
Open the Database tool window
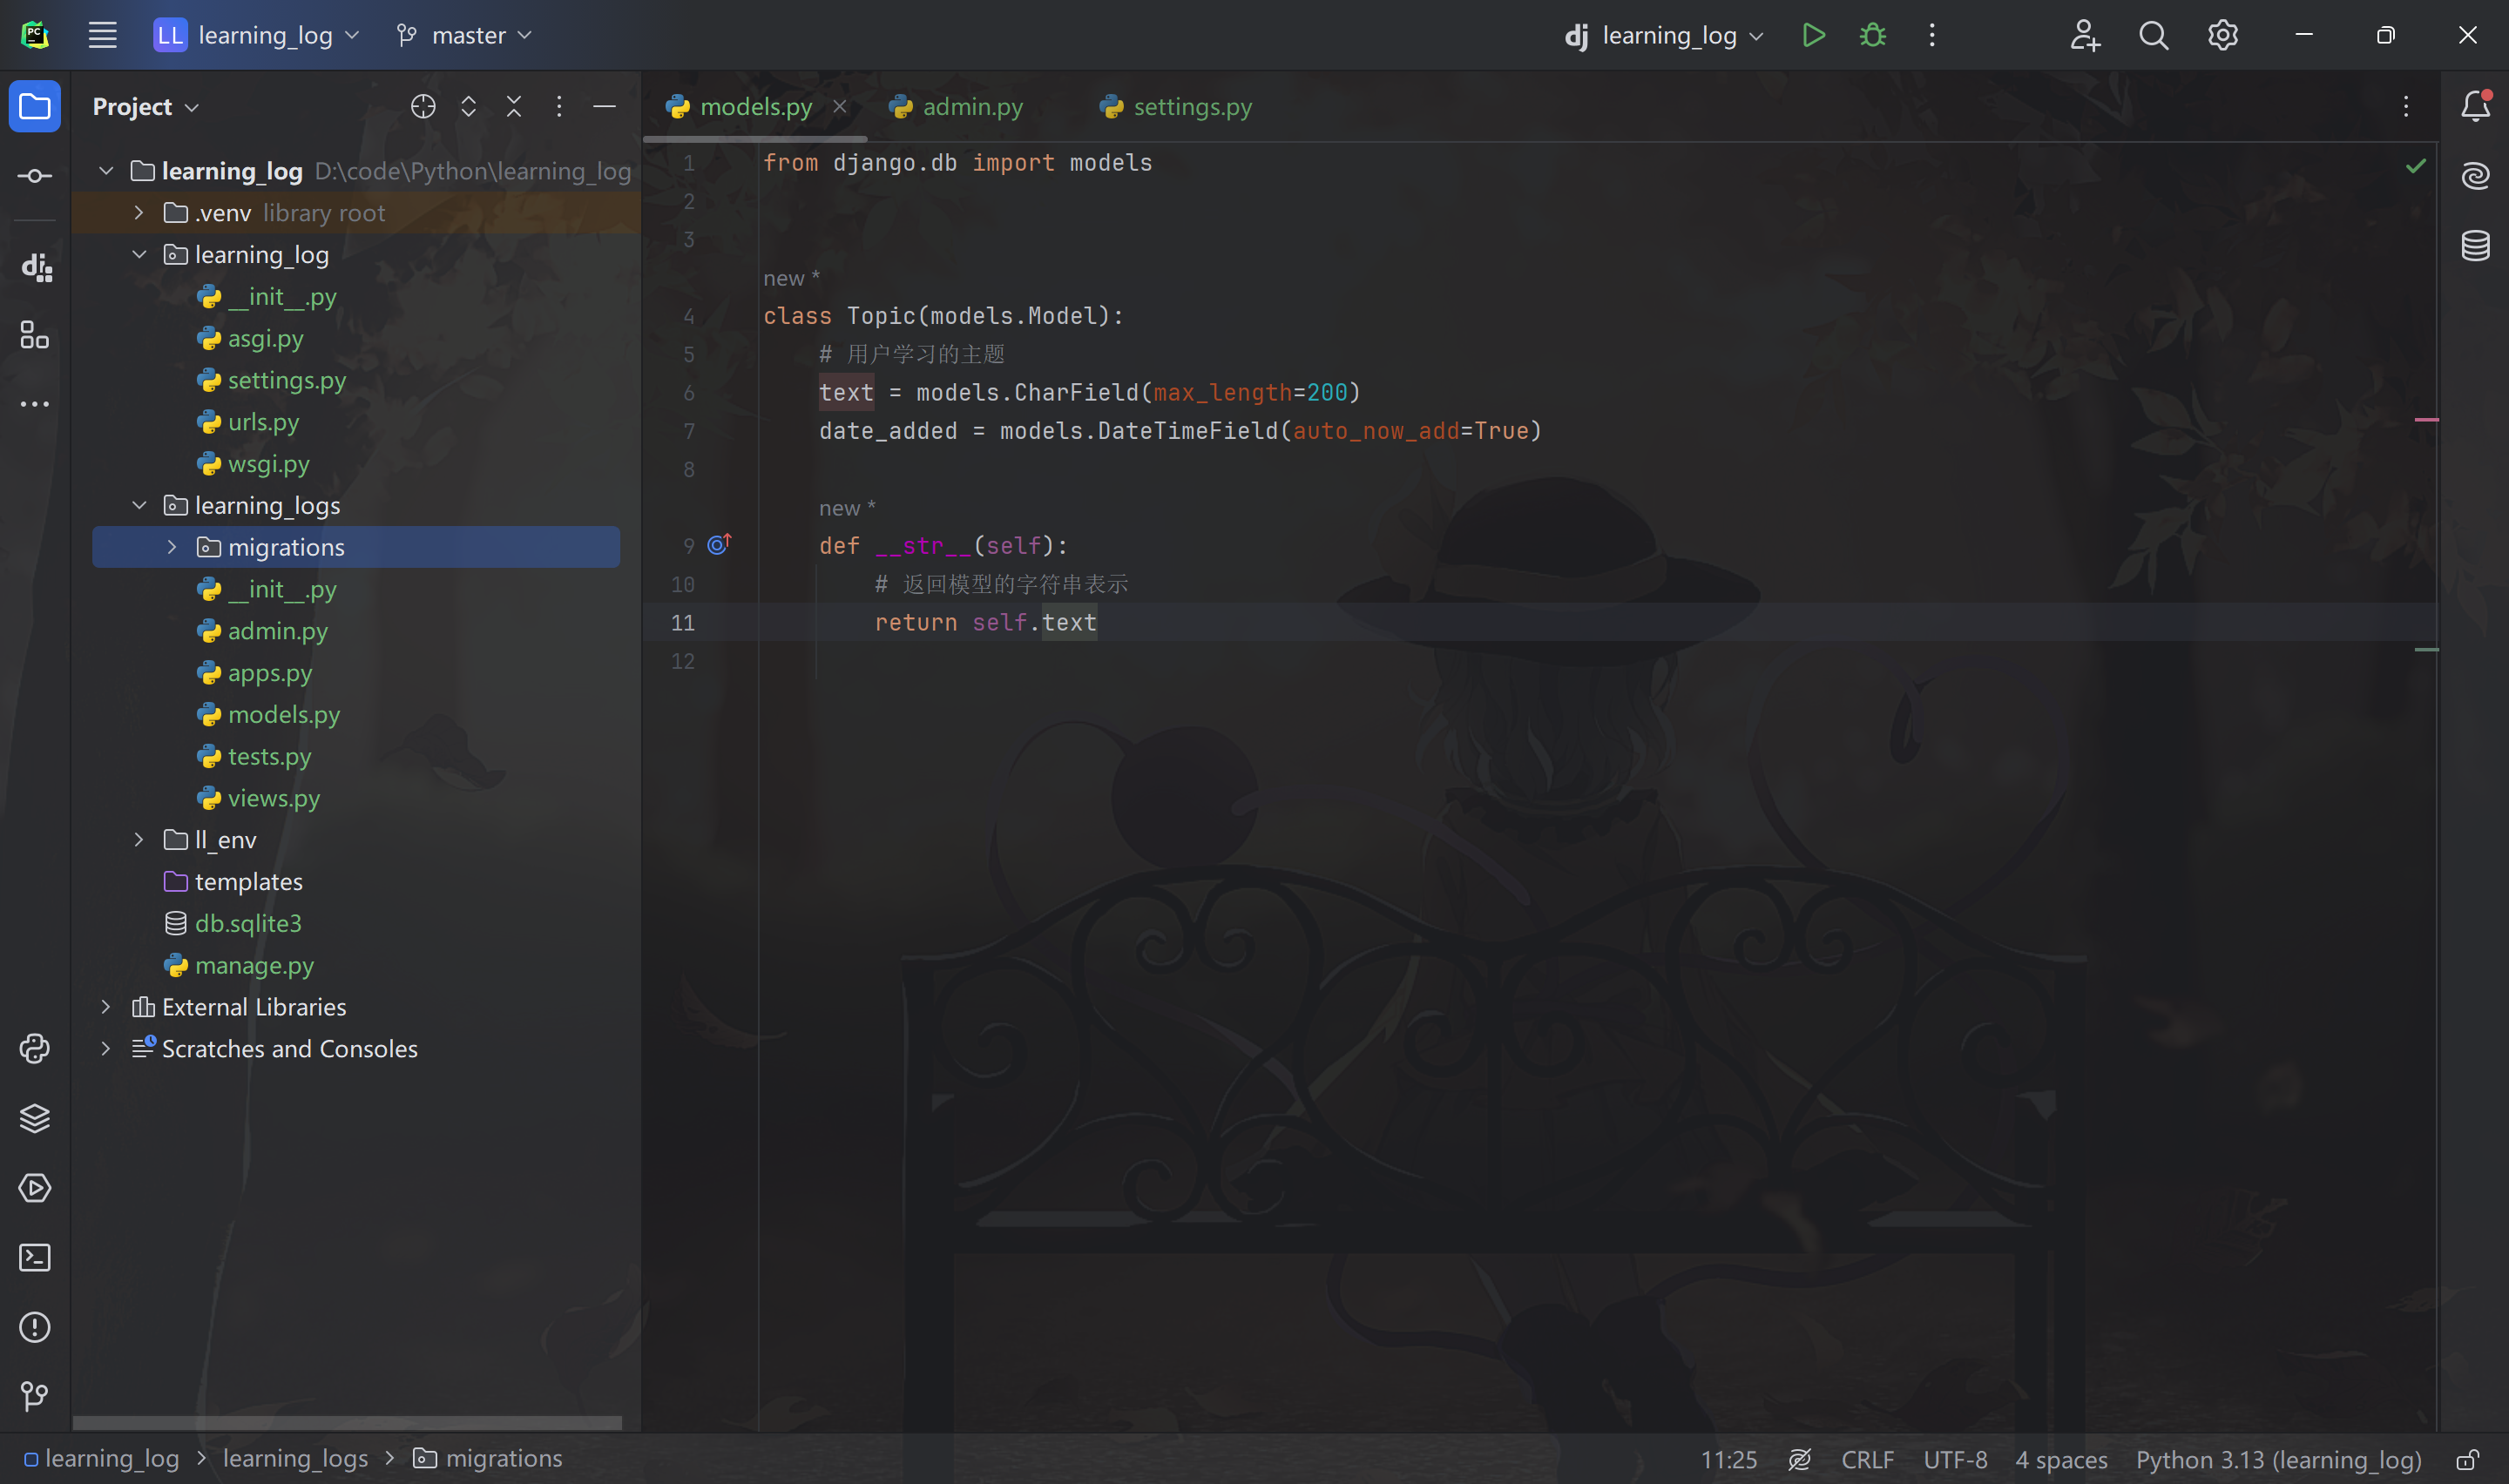click(2475, 245)
